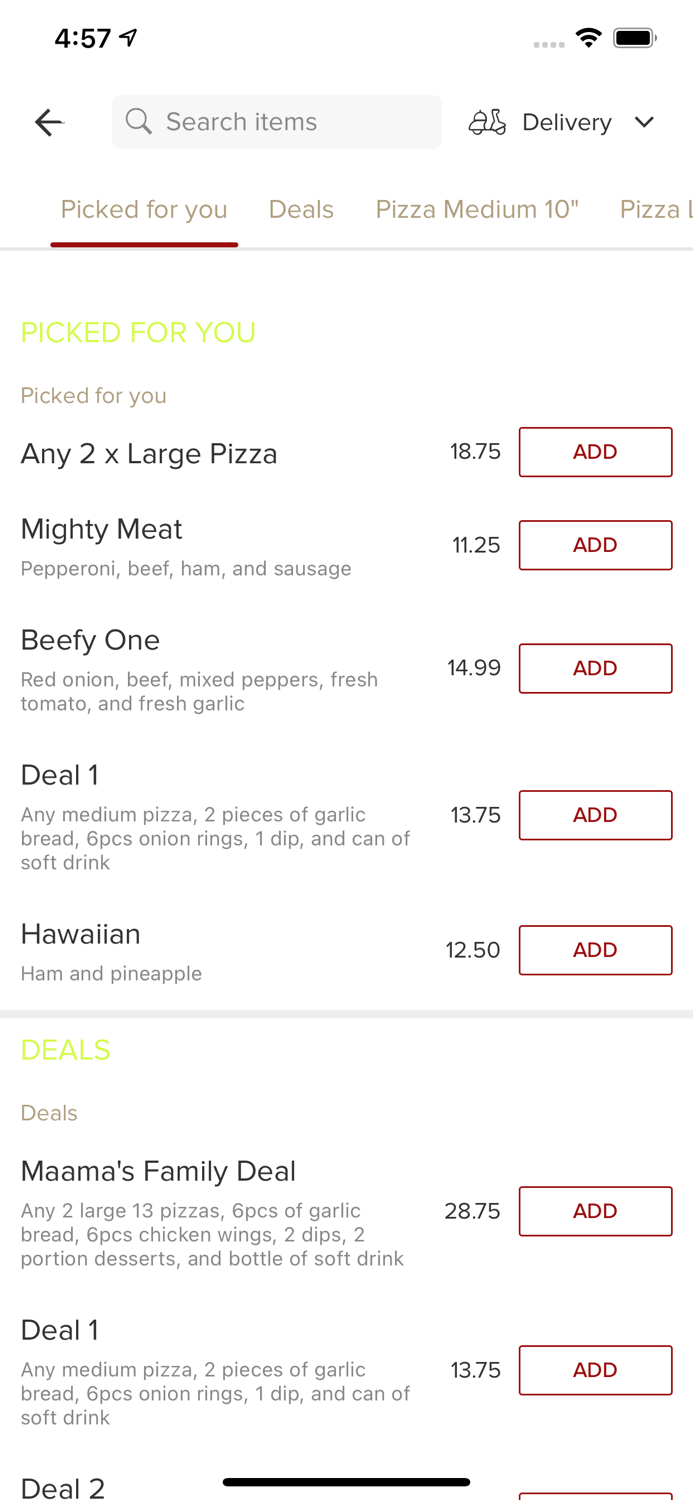The width and height of the screenshot is (693, 1500).
Task: Open the Hawaiian item details
Action: (81, 934)
